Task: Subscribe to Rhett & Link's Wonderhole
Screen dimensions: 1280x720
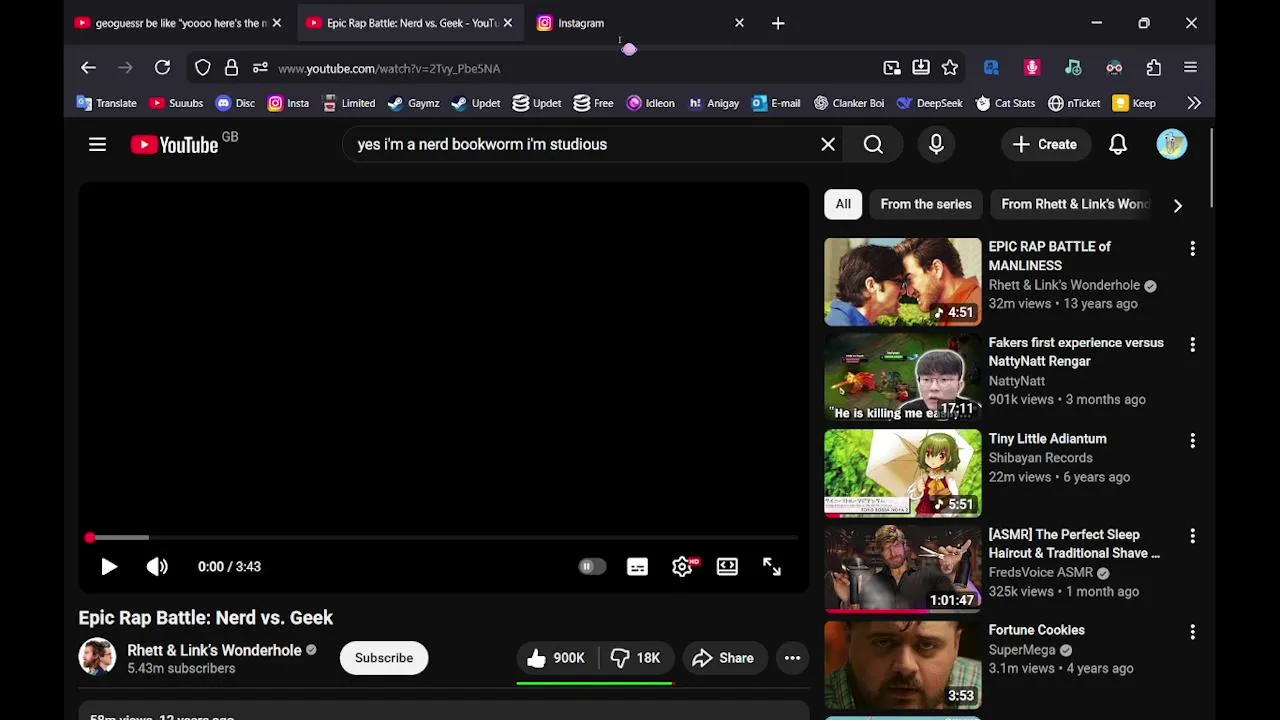Action: 384,658
